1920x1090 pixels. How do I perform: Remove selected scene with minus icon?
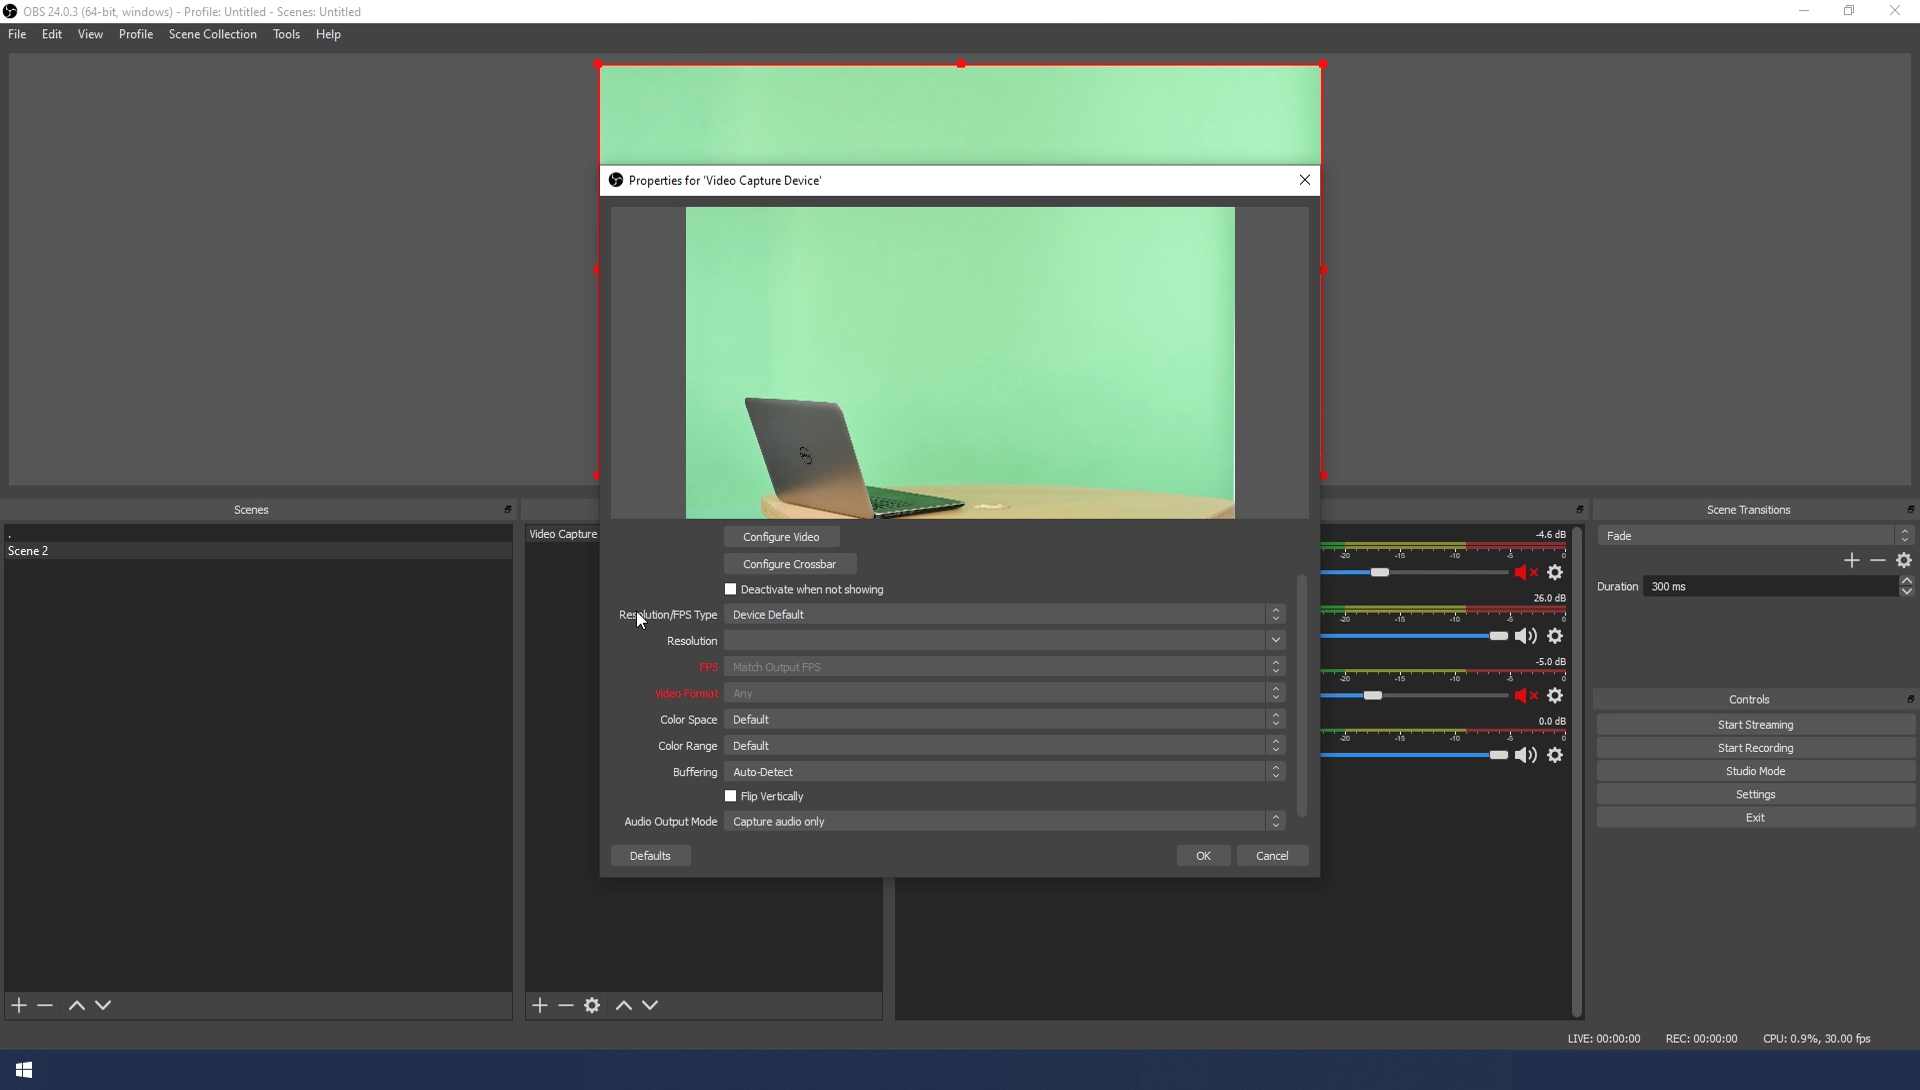click(45, 1005)
